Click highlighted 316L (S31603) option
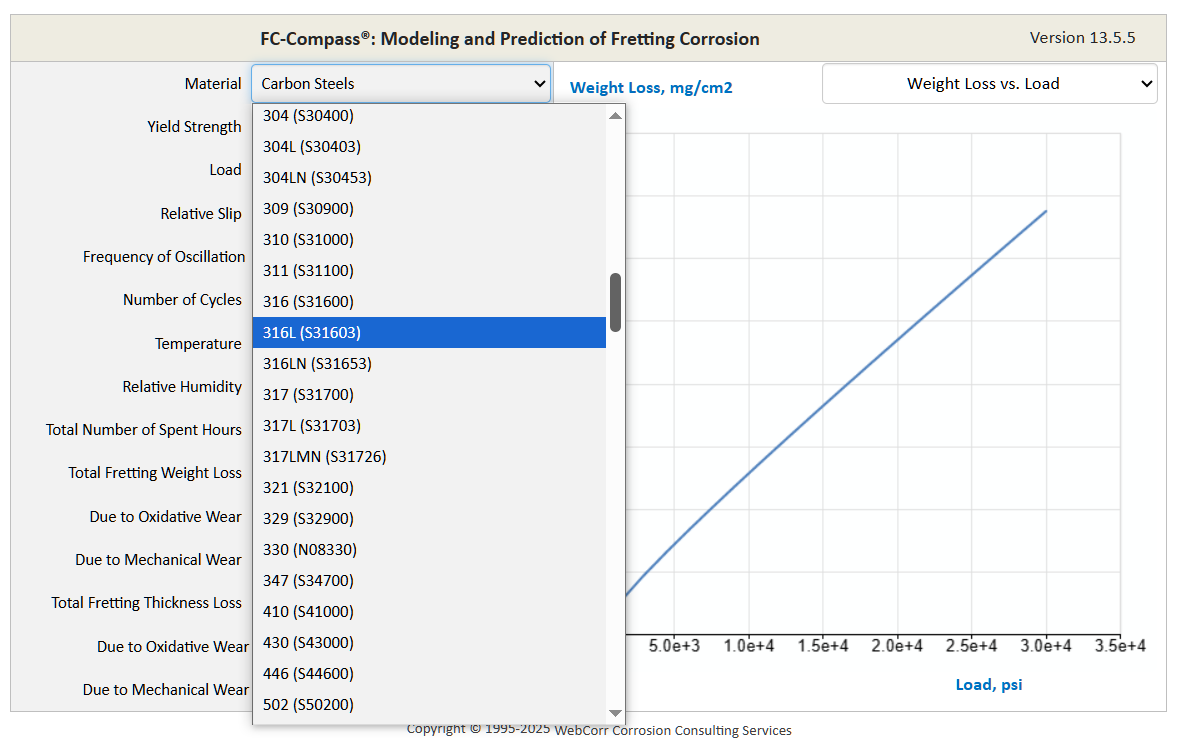This screenshot has height=751, width=1181. [429, 332]
